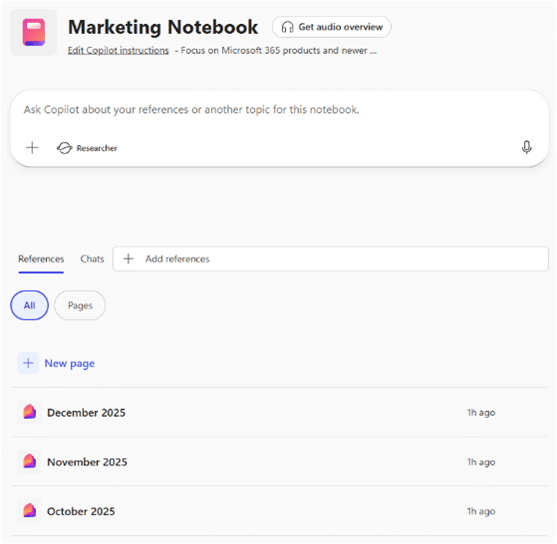Image resolution: width=557 pixels, height=544 pixels.
Task: Select the Researcher agent icon
Action: [64, 148]
